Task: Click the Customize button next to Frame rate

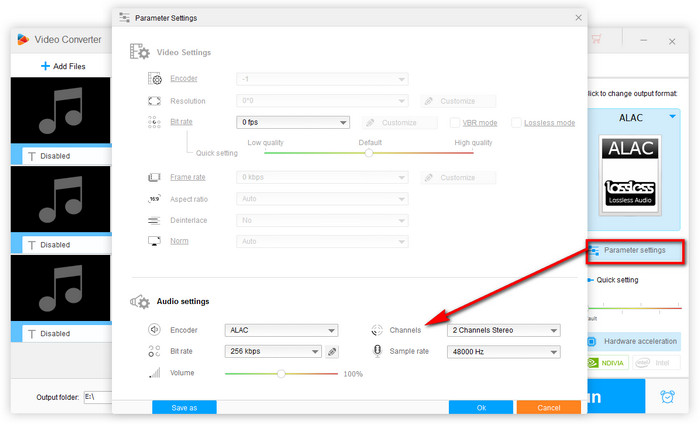Action: [458, 177]
